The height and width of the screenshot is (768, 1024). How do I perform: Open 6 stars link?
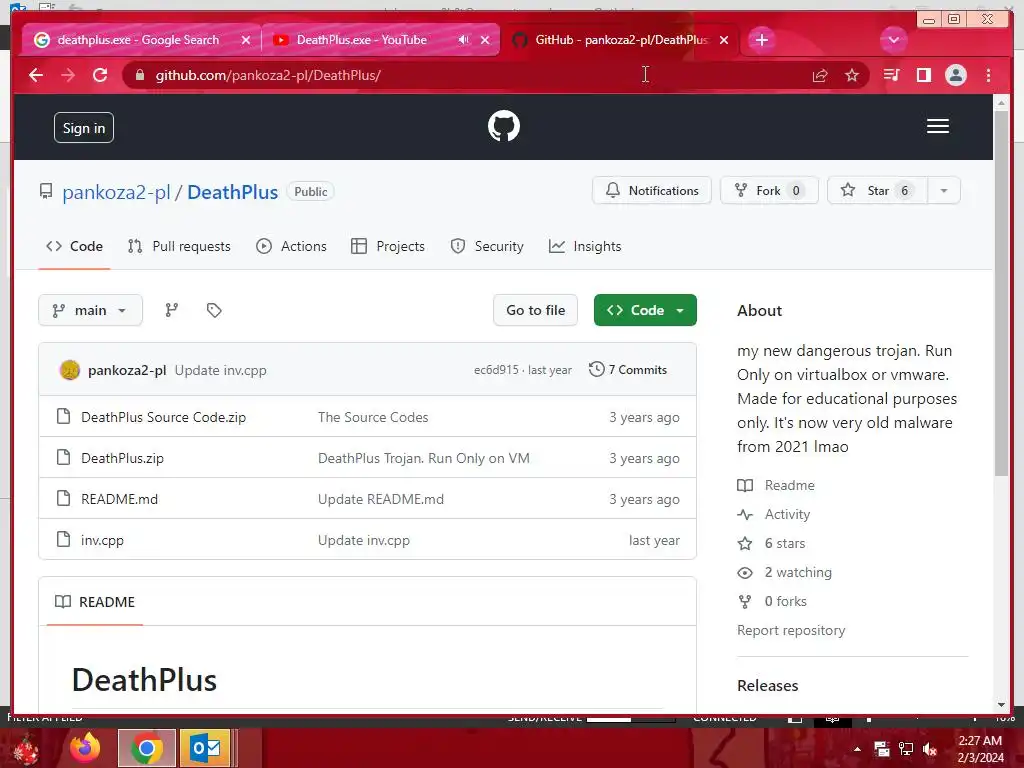point(771,543)
